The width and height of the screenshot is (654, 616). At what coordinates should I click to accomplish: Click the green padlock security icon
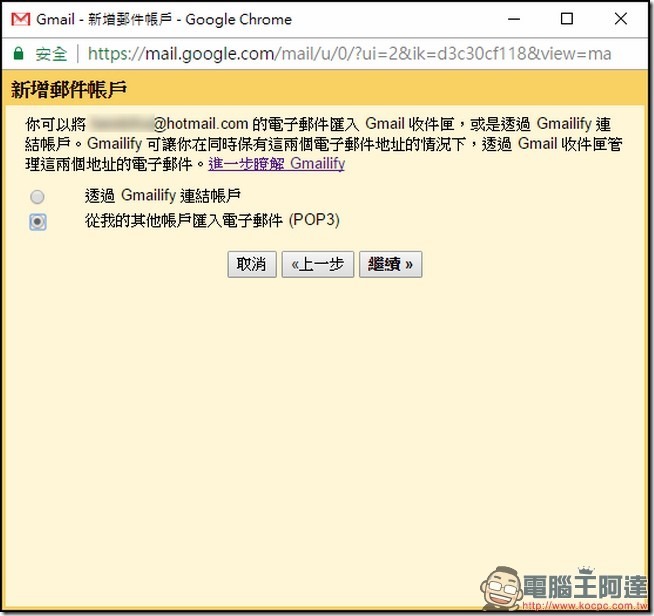[x=18, y=53]
